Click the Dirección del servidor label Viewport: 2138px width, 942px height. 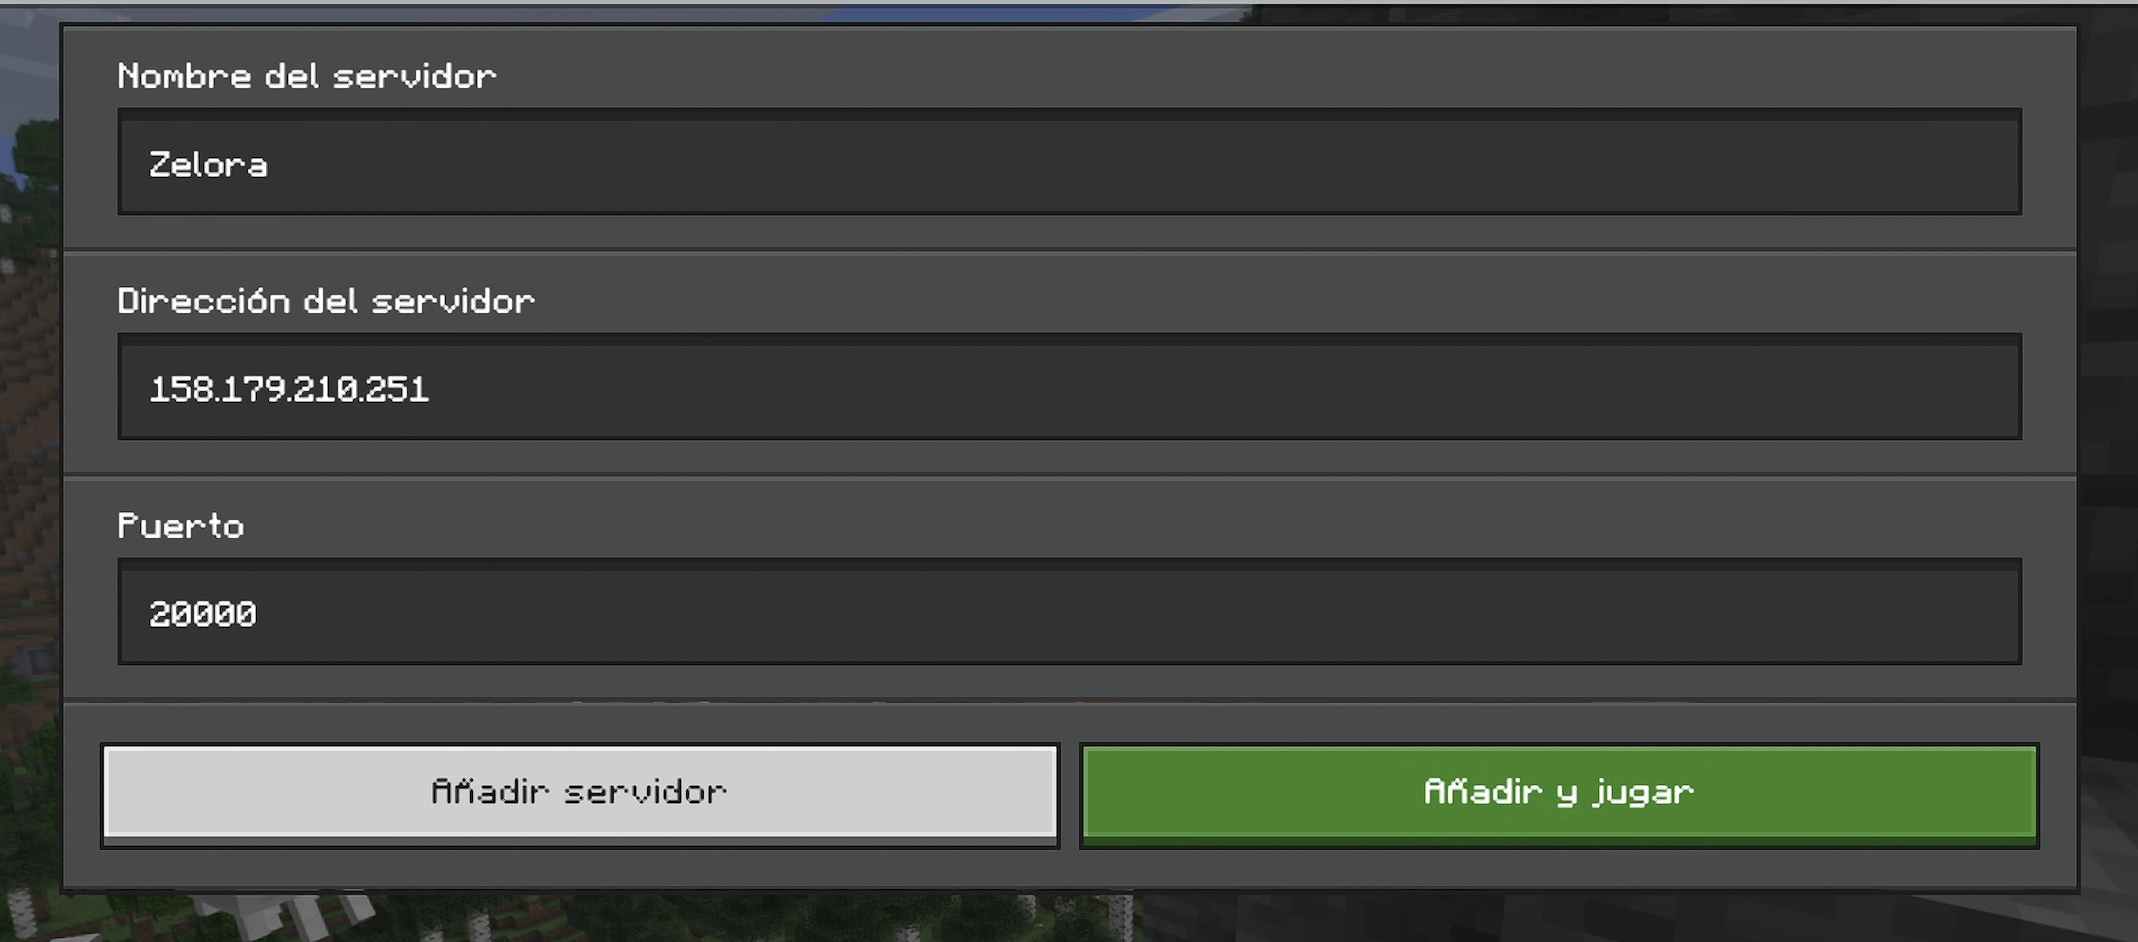326,300
